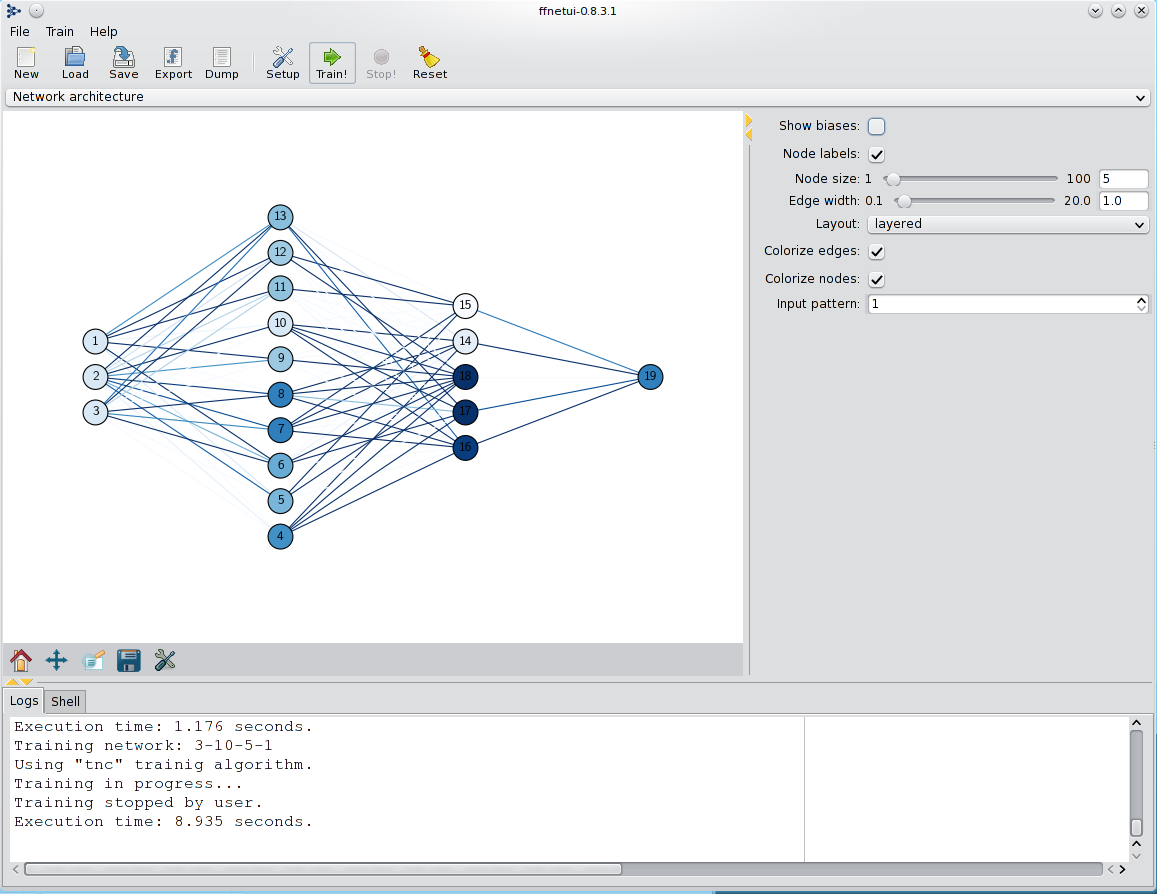Click the Node size slider handle
This screenshot has height=894, width=1157.
[893, 179]
